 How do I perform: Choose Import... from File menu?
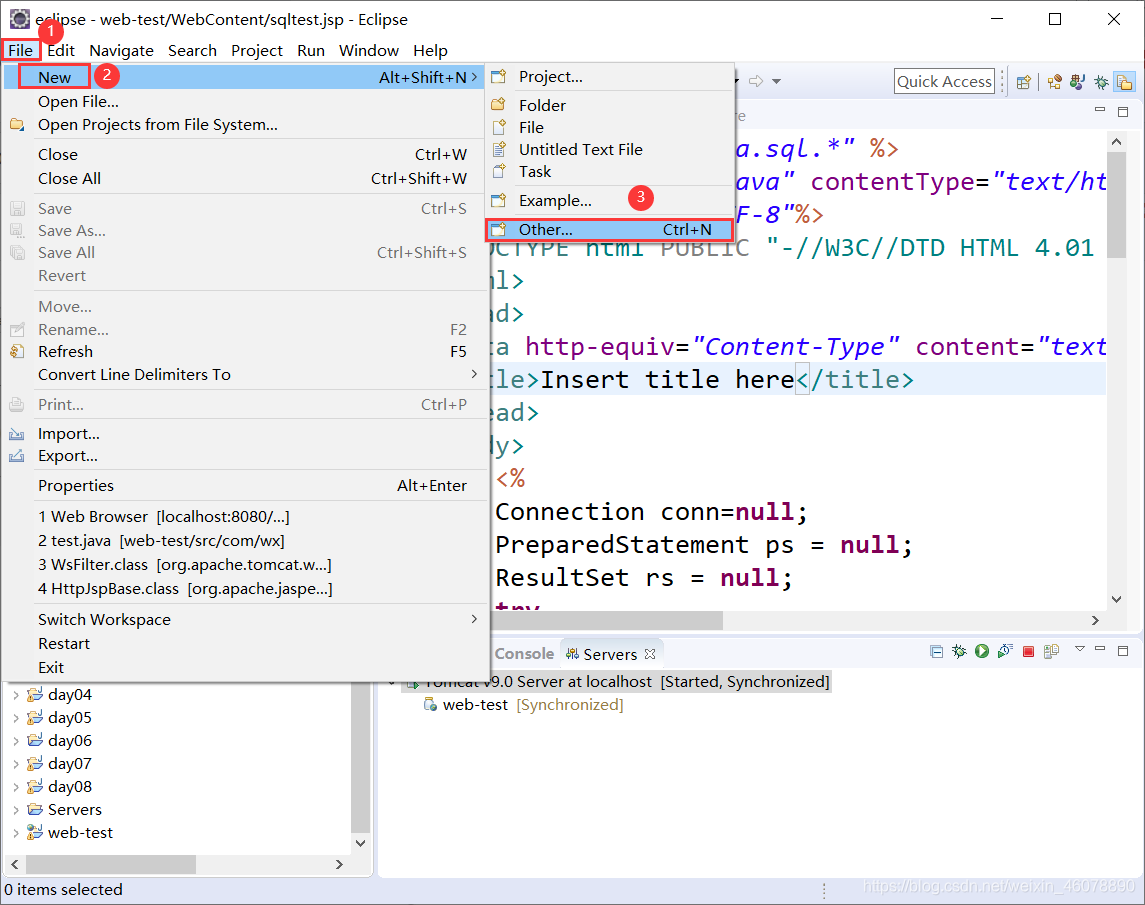pyautogui.click(x=245, y=433)
